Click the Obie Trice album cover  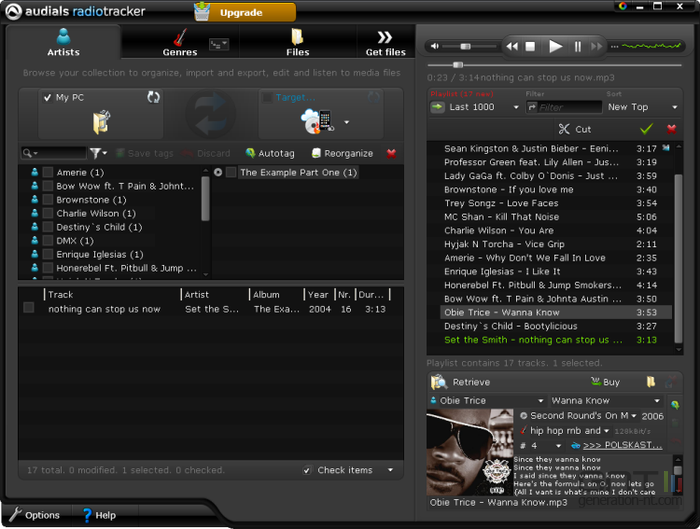point(470,452)
